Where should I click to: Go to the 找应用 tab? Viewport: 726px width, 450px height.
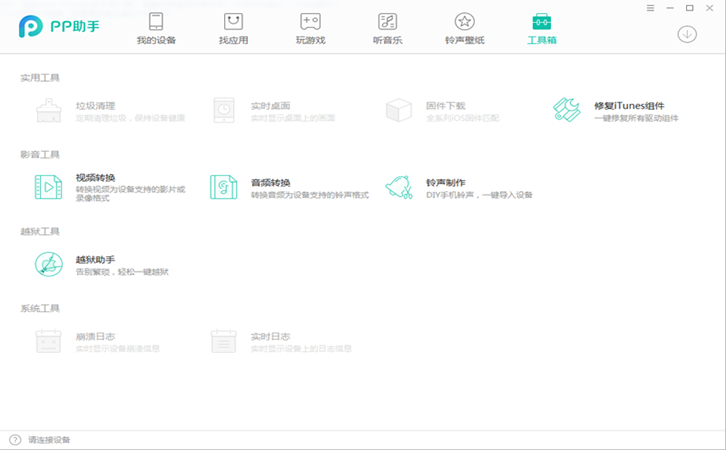(233, 29)
